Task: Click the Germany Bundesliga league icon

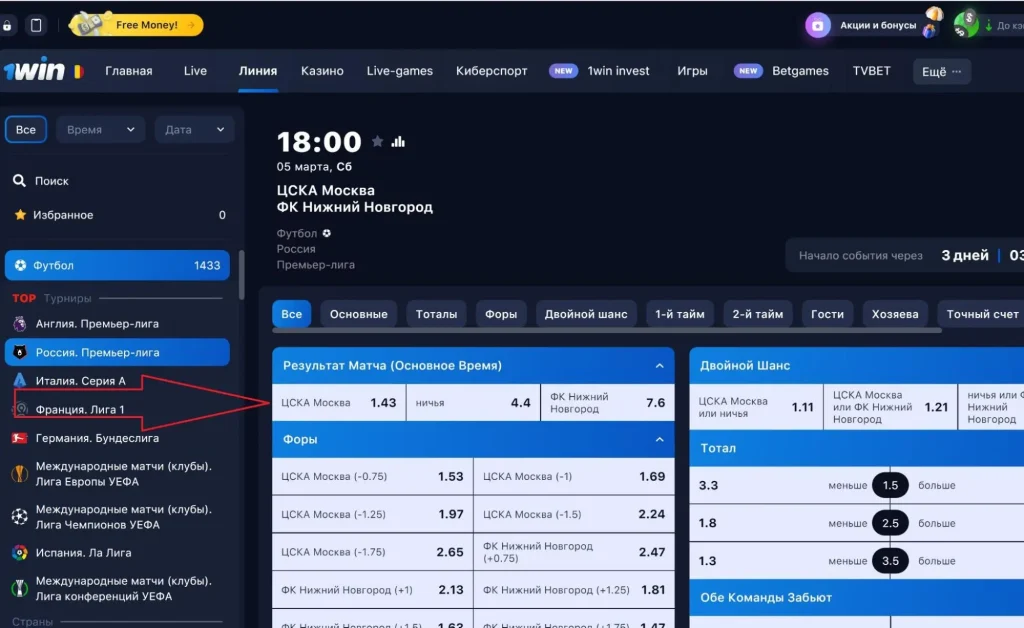Action: coord(19,438)
